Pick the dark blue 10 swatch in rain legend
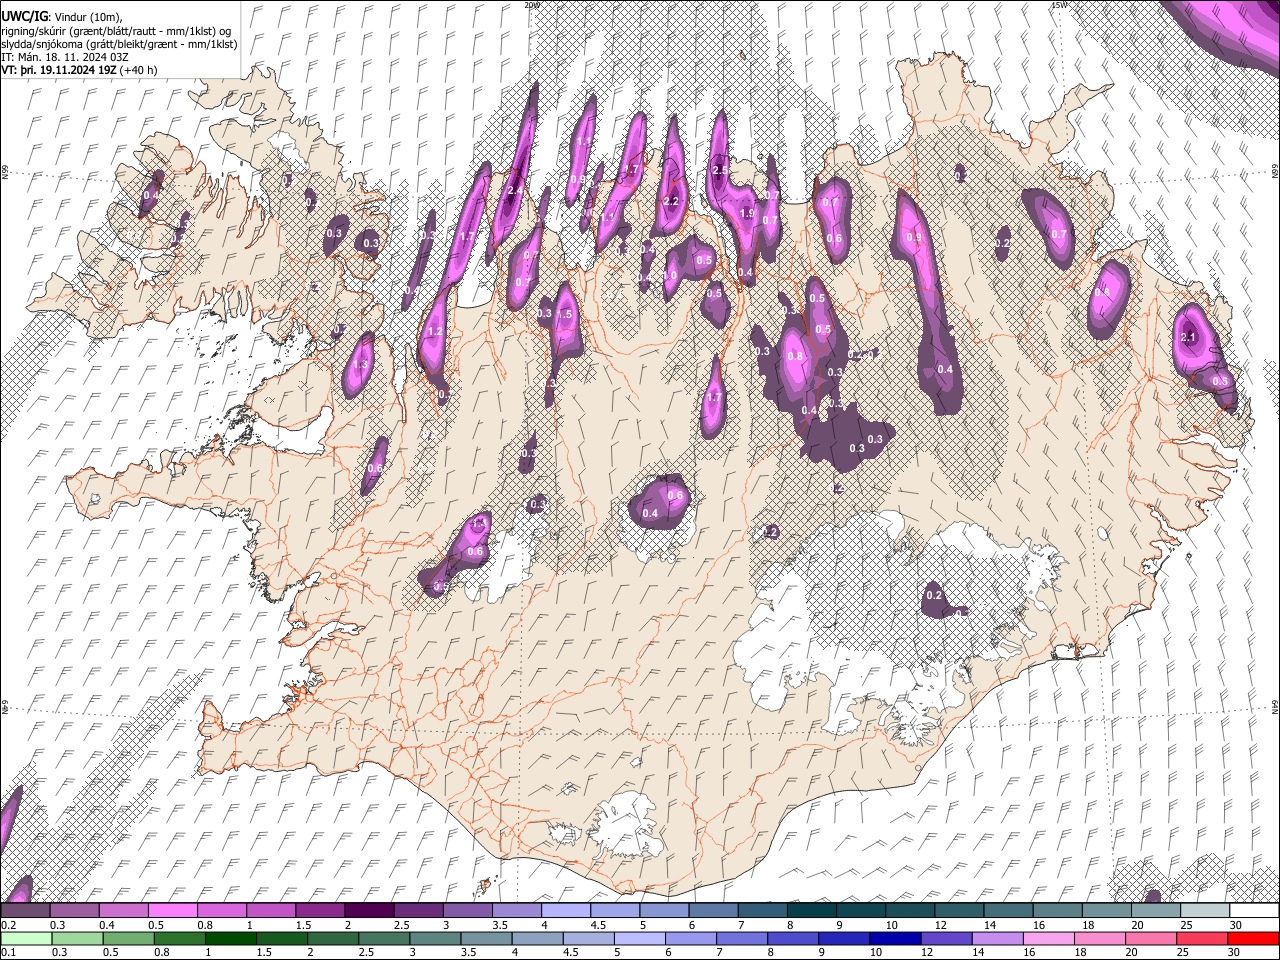 pyautogui.click(x=894, y=938)
